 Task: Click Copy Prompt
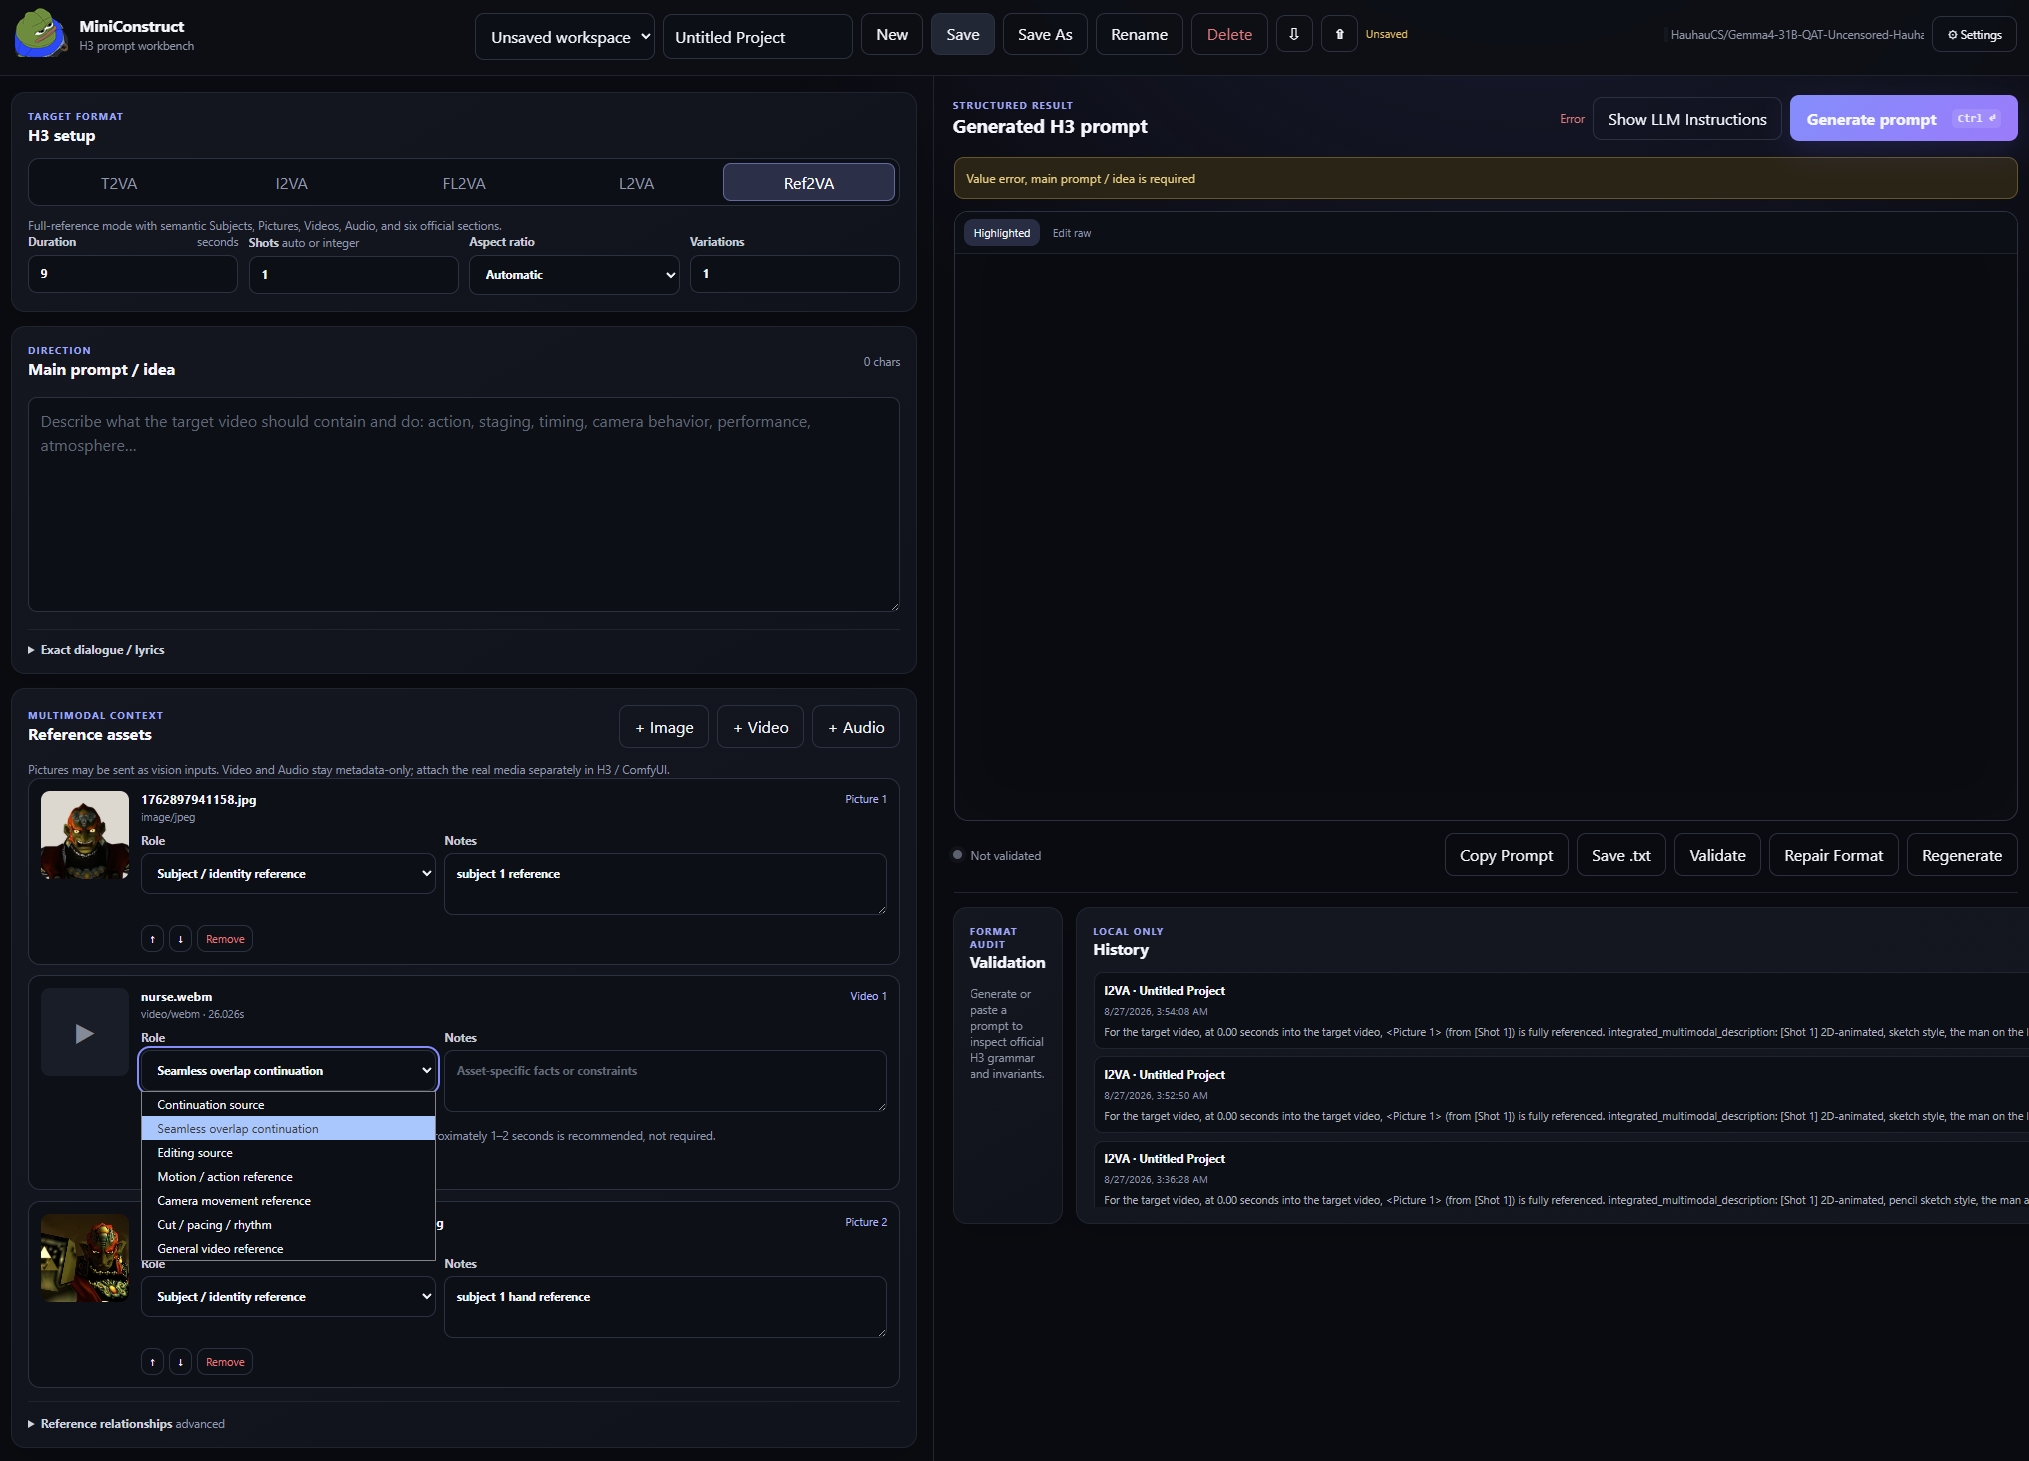point(1506,855)
